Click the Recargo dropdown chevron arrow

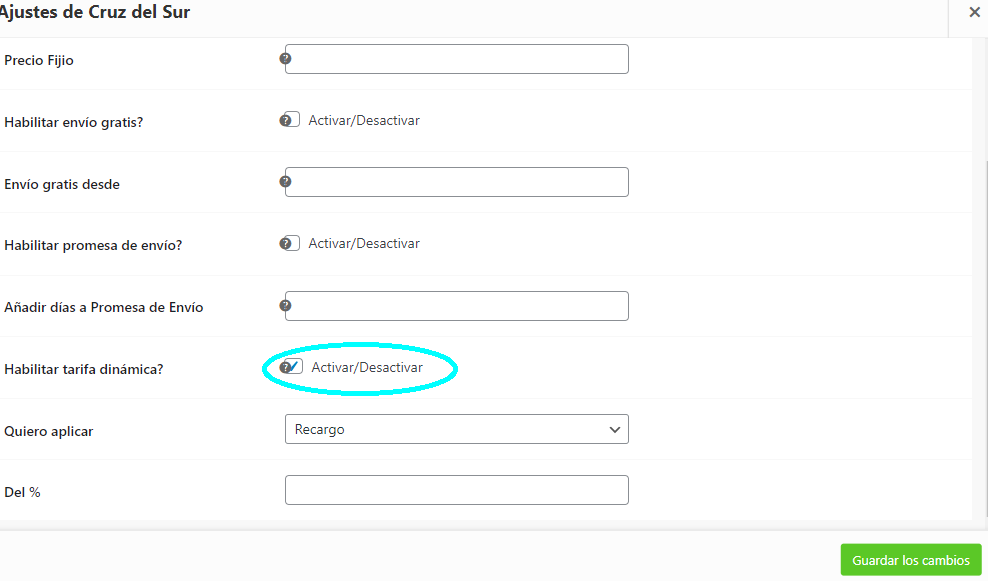[x=614, y=429]
